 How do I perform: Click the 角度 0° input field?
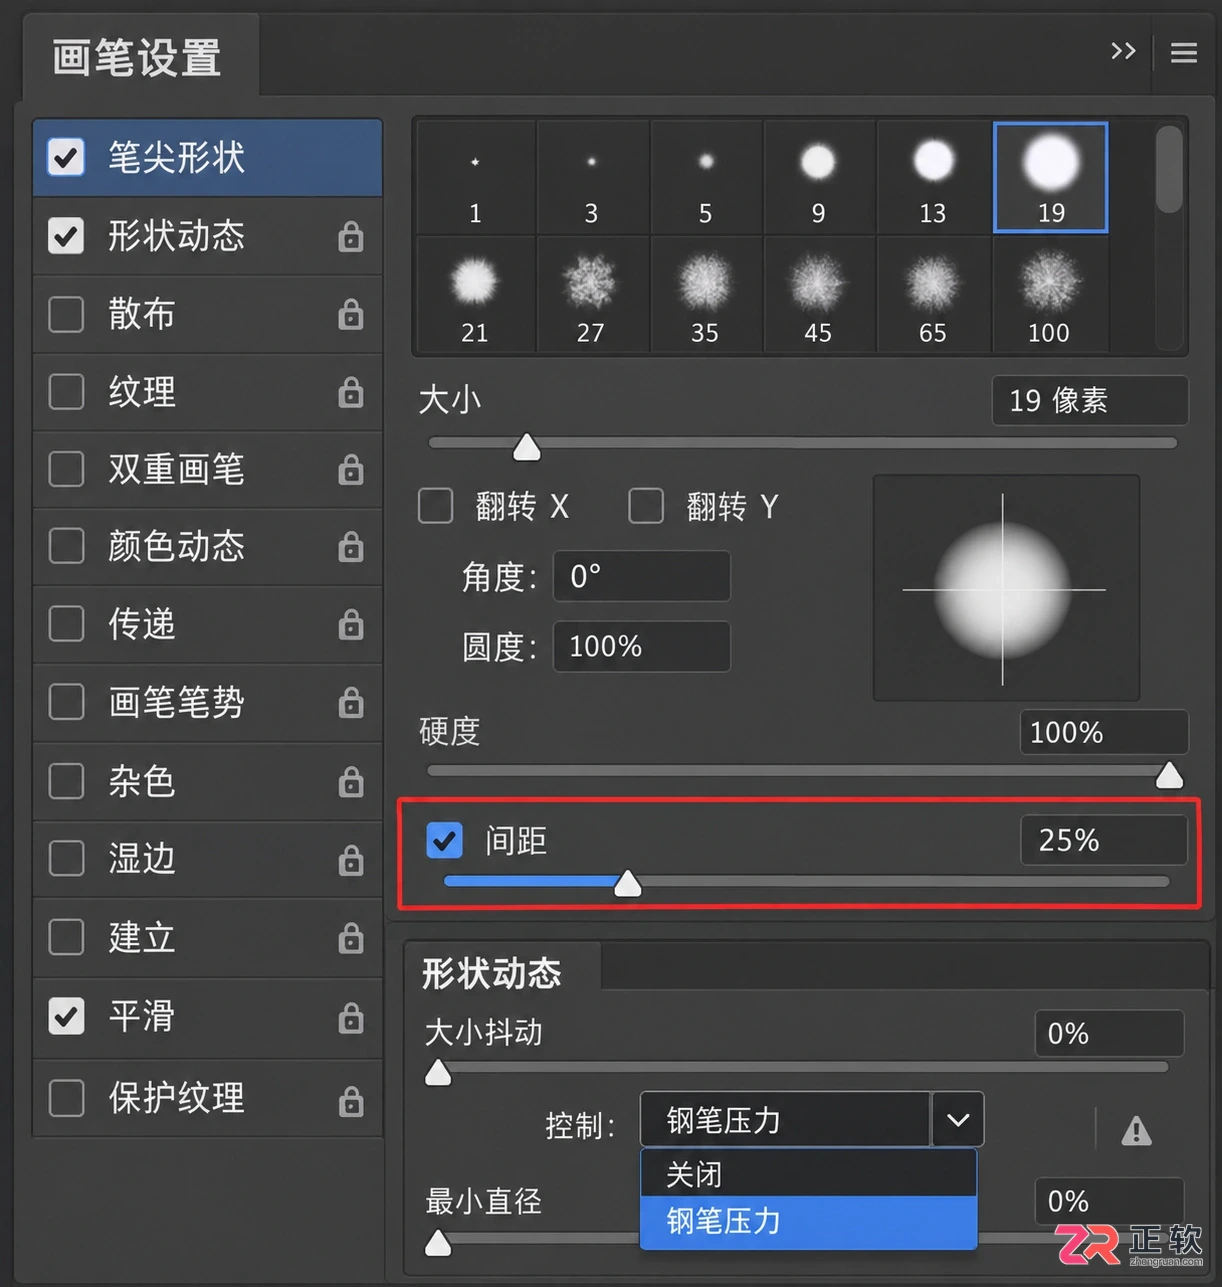[x=642, y=577]
